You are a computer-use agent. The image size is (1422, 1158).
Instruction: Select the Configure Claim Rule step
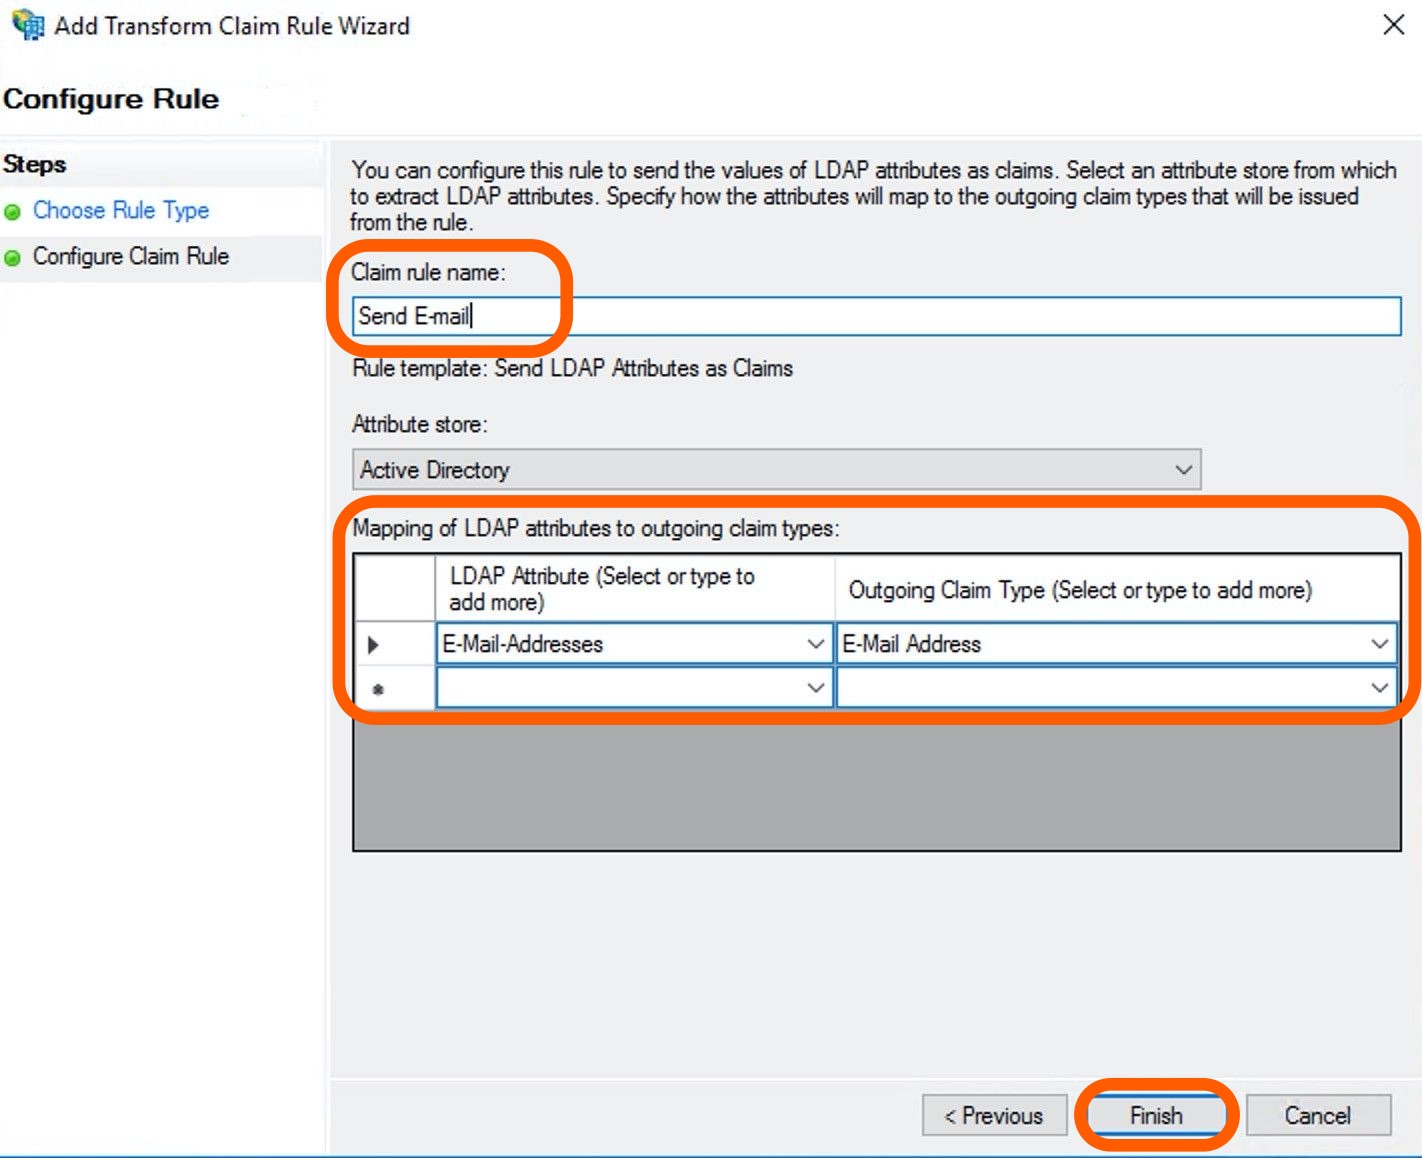pos(131,257)
